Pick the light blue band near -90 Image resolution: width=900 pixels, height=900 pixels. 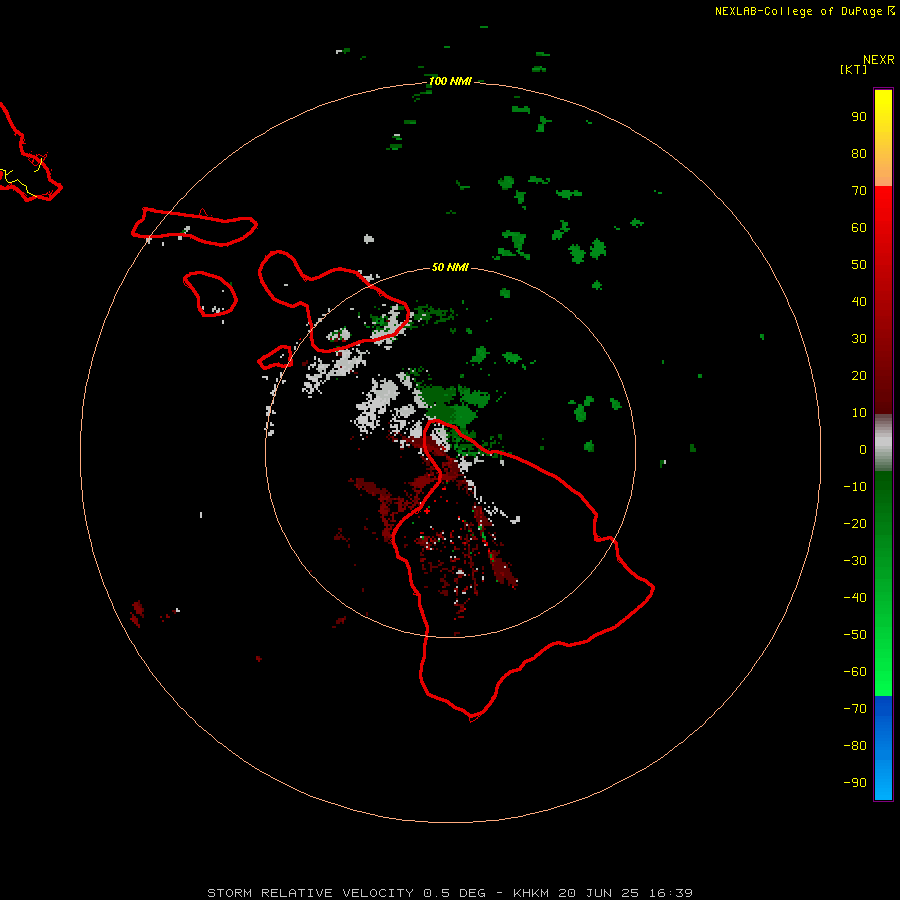point(883,781)
